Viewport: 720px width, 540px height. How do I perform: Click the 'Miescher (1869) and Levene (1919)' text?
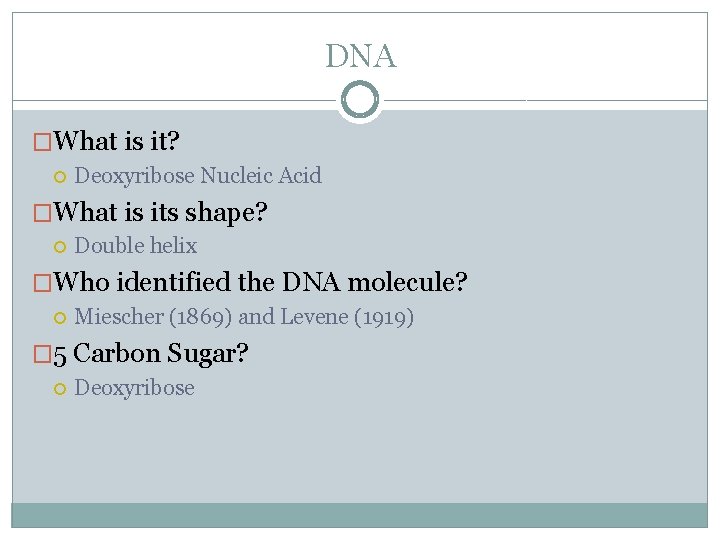click(x=244, y=317)
